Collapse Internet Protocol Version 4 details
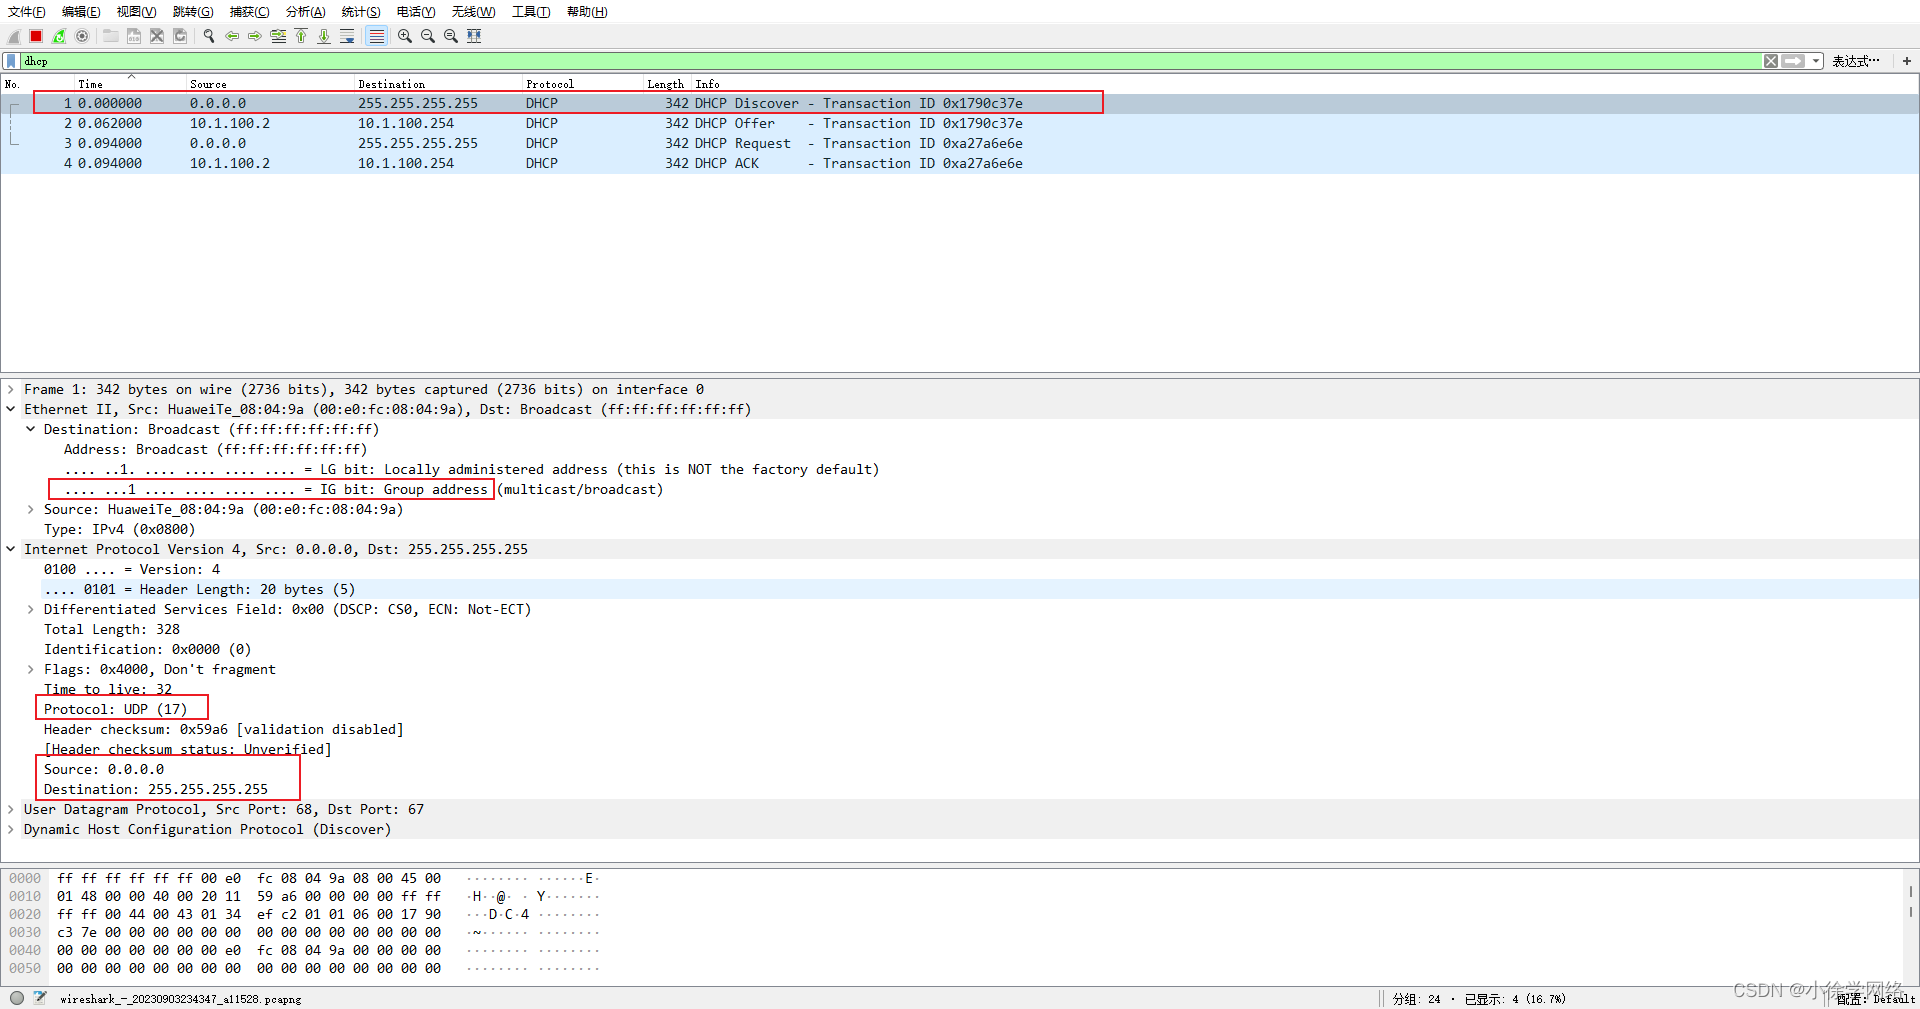The image size is (1920, 1009). pyautogui.click(x=11, y=549)
